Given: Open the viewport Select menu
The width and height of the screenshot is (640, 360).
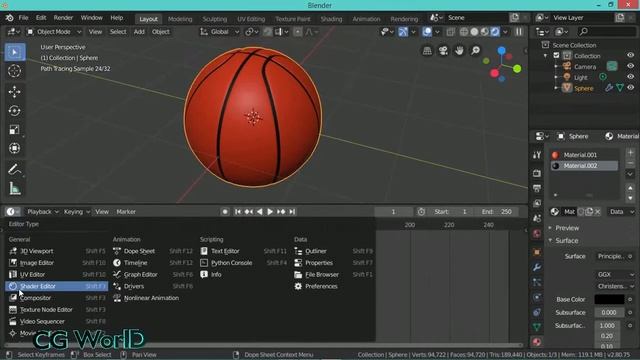Looking at the screenshot, I should click(118, 32).
